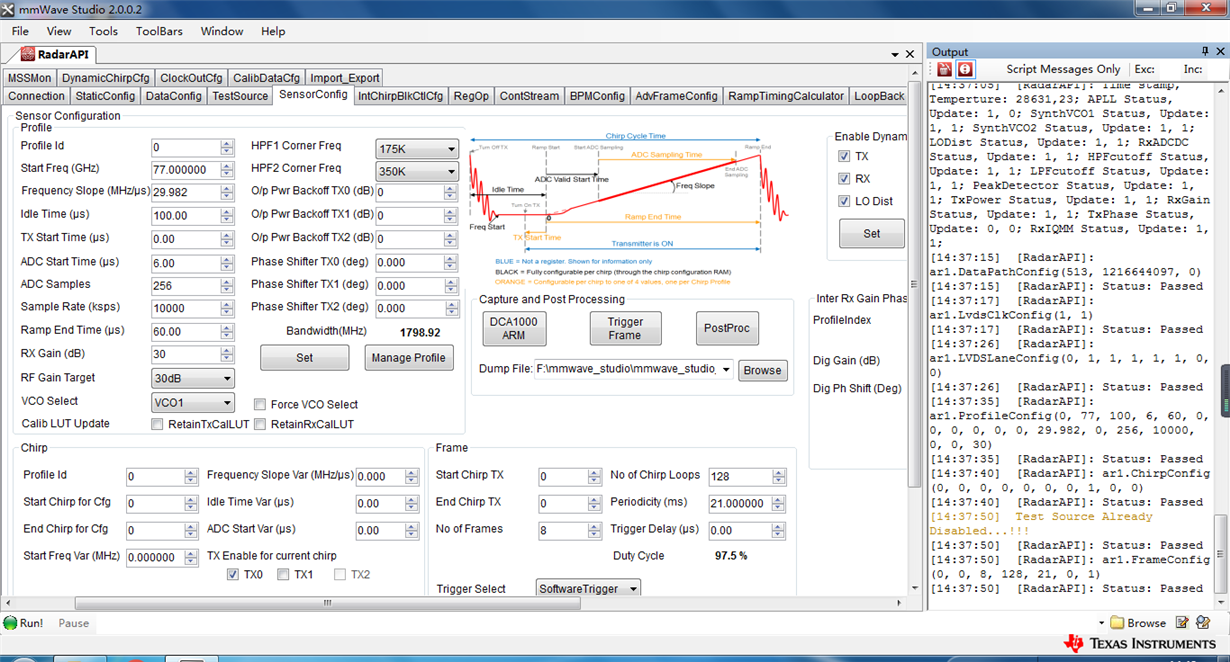Open the ToolBars menu
The image size is (1230, 662).
159,31
